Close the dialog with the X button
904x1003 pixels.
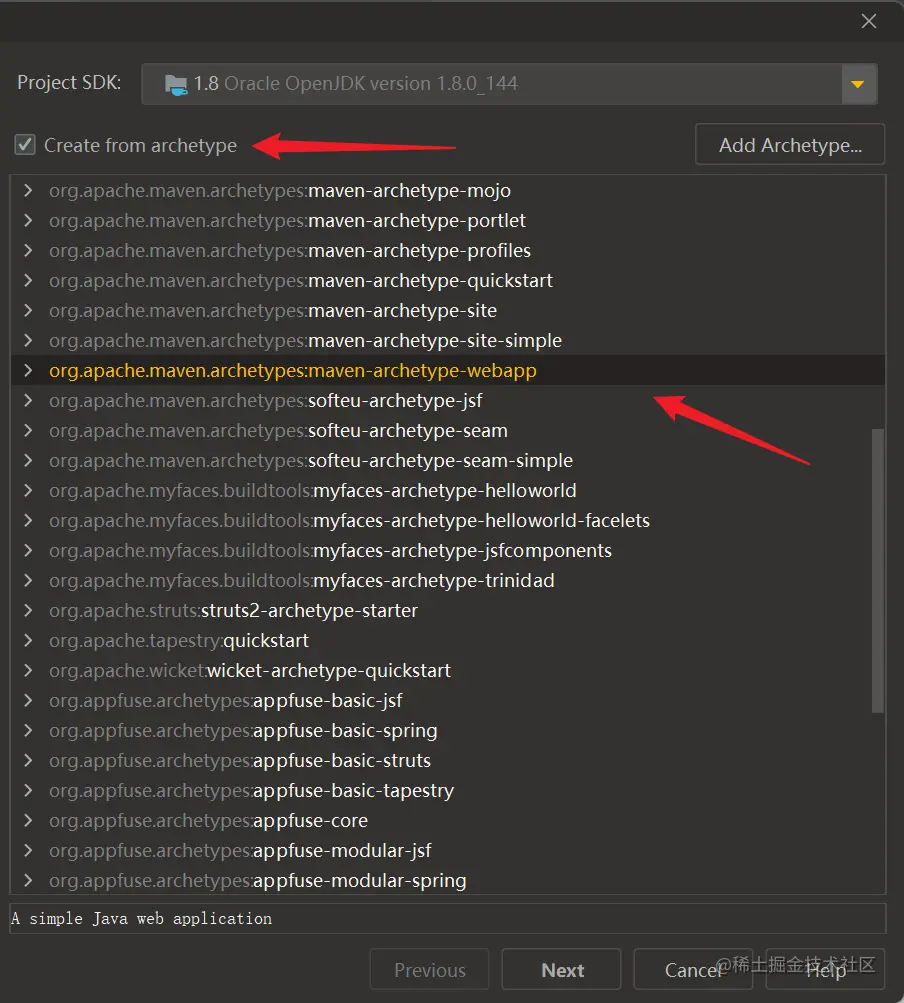[868, 21]
